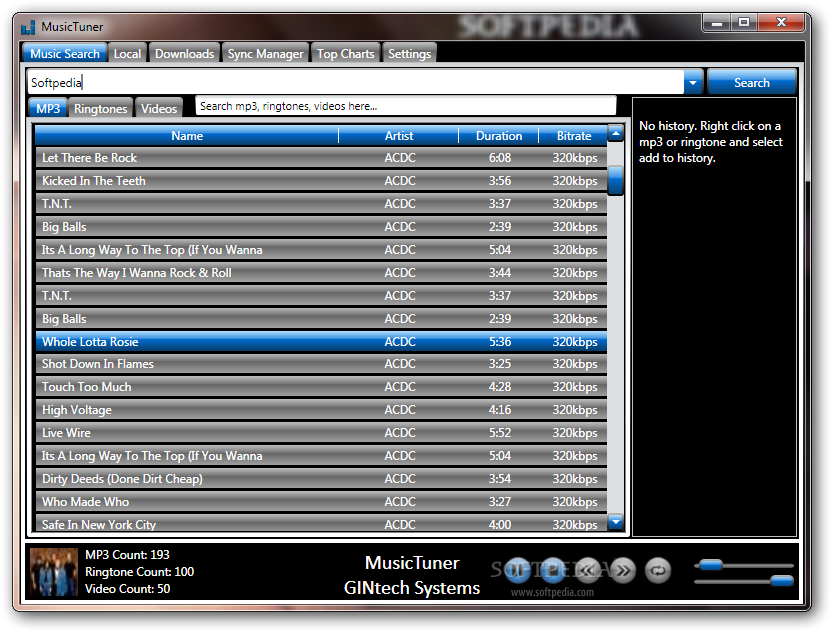
Task: Select the song 'Let There Be Rock'
Action: click(x=321, y=158)
